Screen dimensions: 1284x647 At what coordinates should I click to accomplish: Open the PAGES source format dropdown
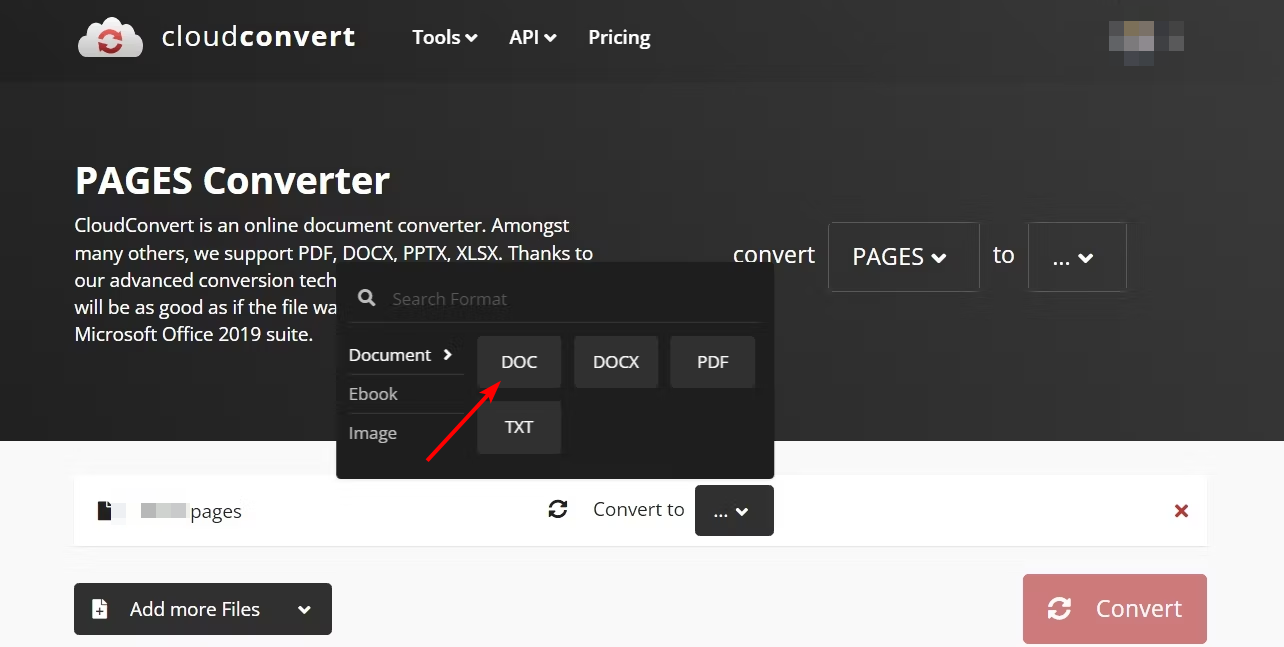click(x=904, y=257)
